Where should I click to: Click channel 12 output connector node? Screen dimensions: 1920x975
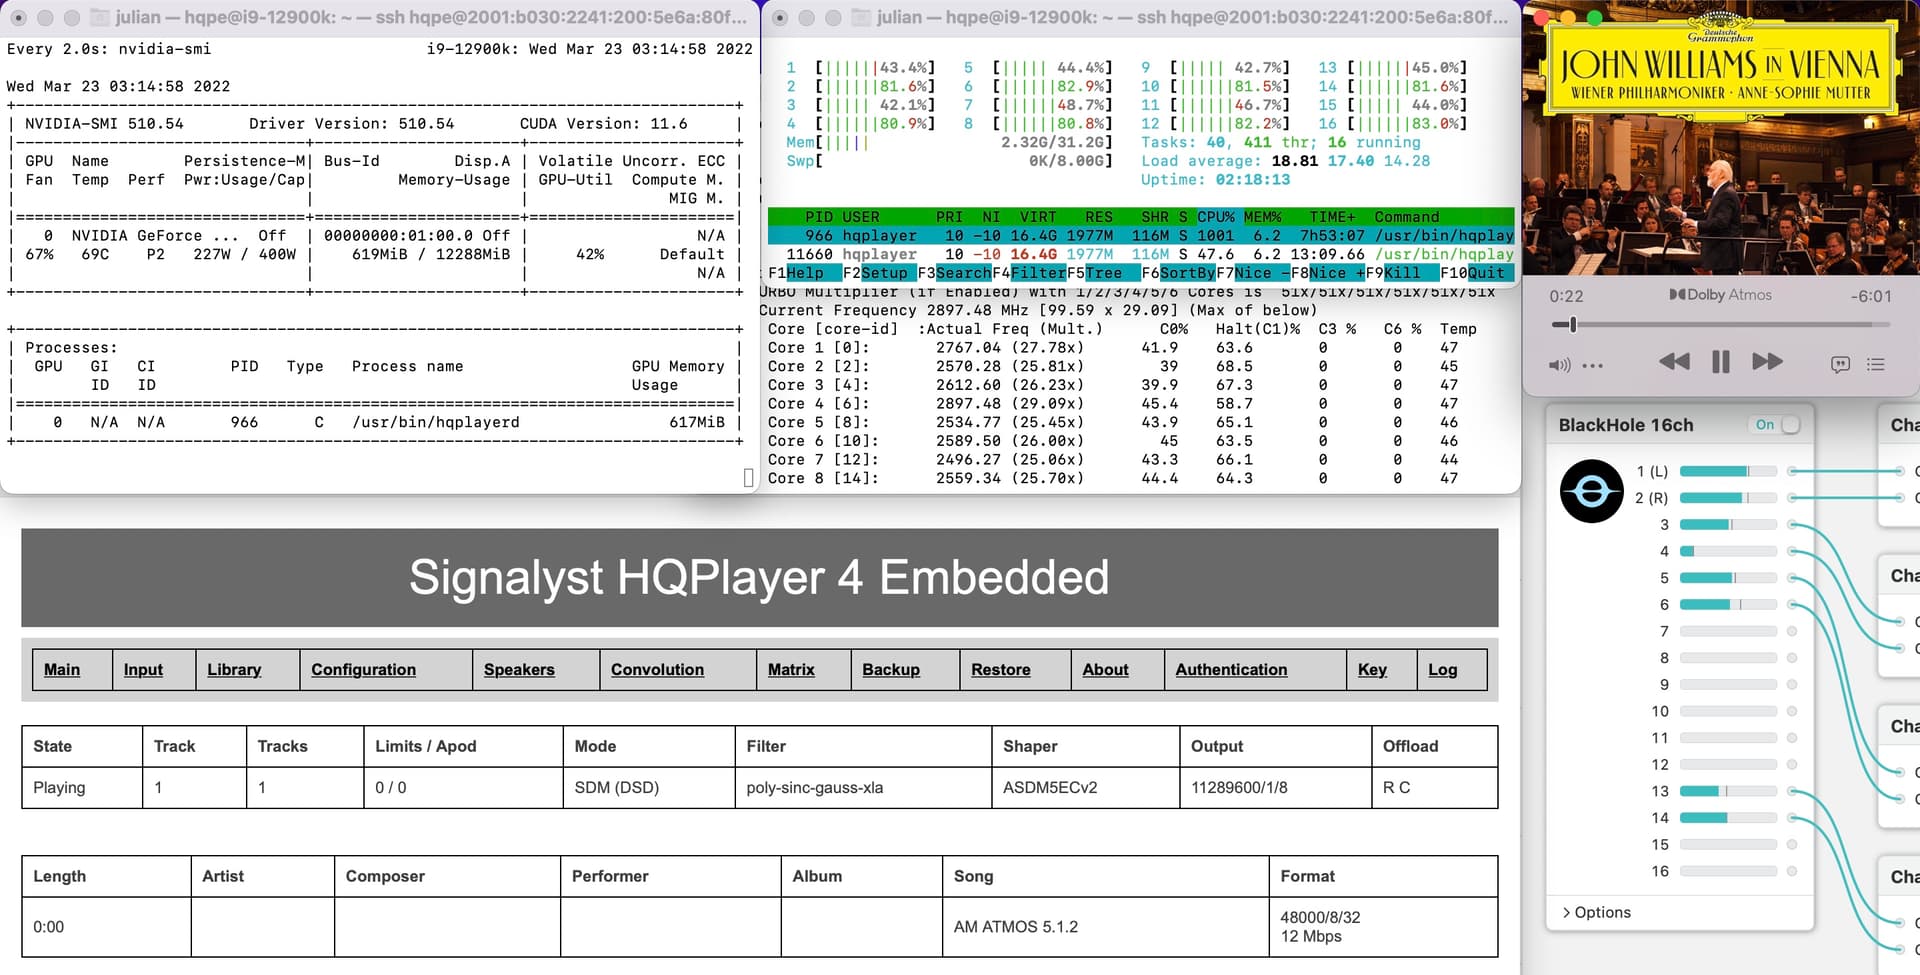point(1792,764)
